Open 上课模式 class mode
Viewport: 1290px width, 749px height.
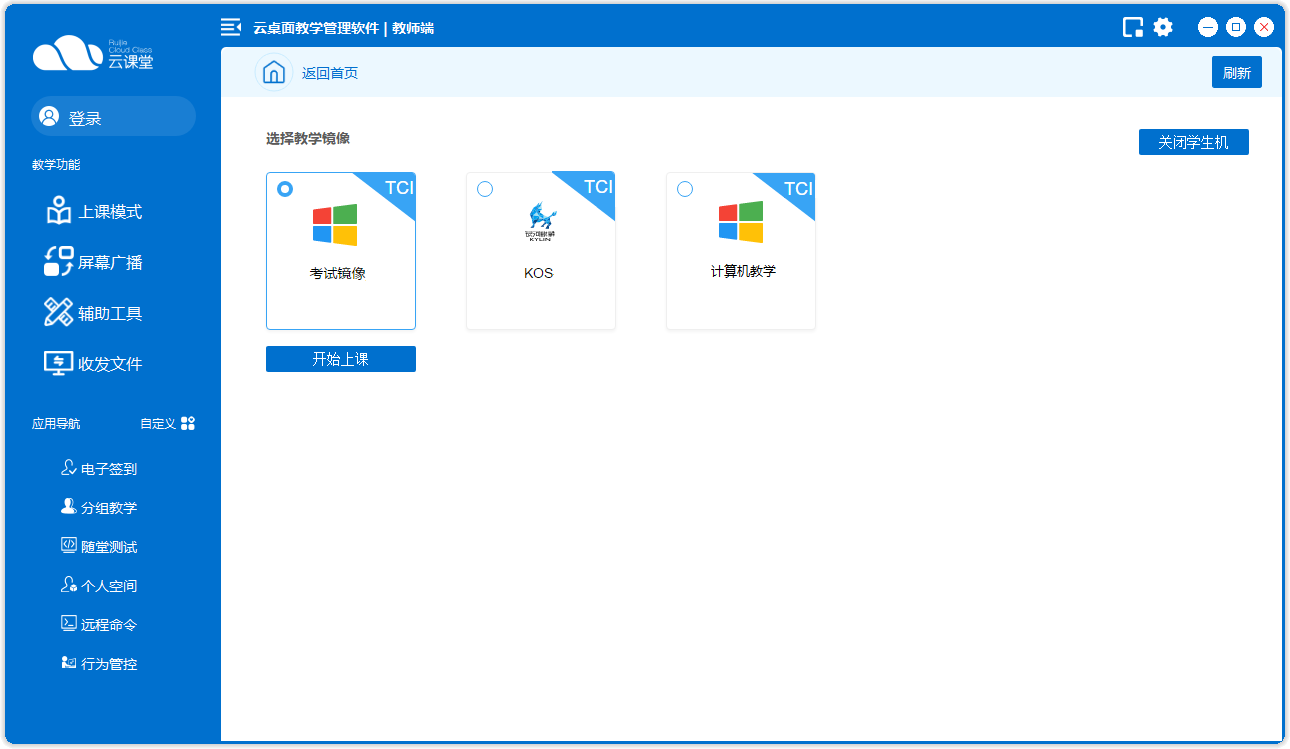click(95, 212)
